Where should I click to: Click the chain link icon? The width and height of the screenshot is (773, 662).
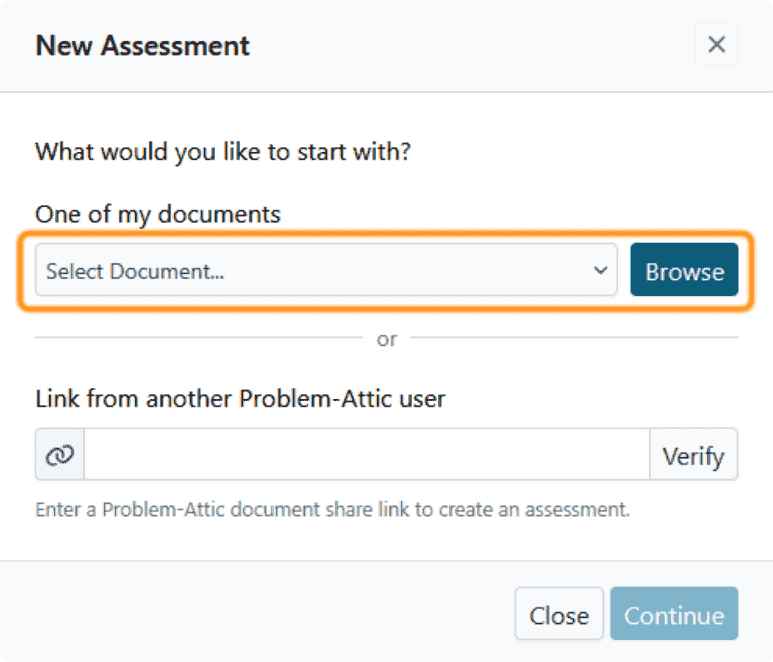click(60, 455)
